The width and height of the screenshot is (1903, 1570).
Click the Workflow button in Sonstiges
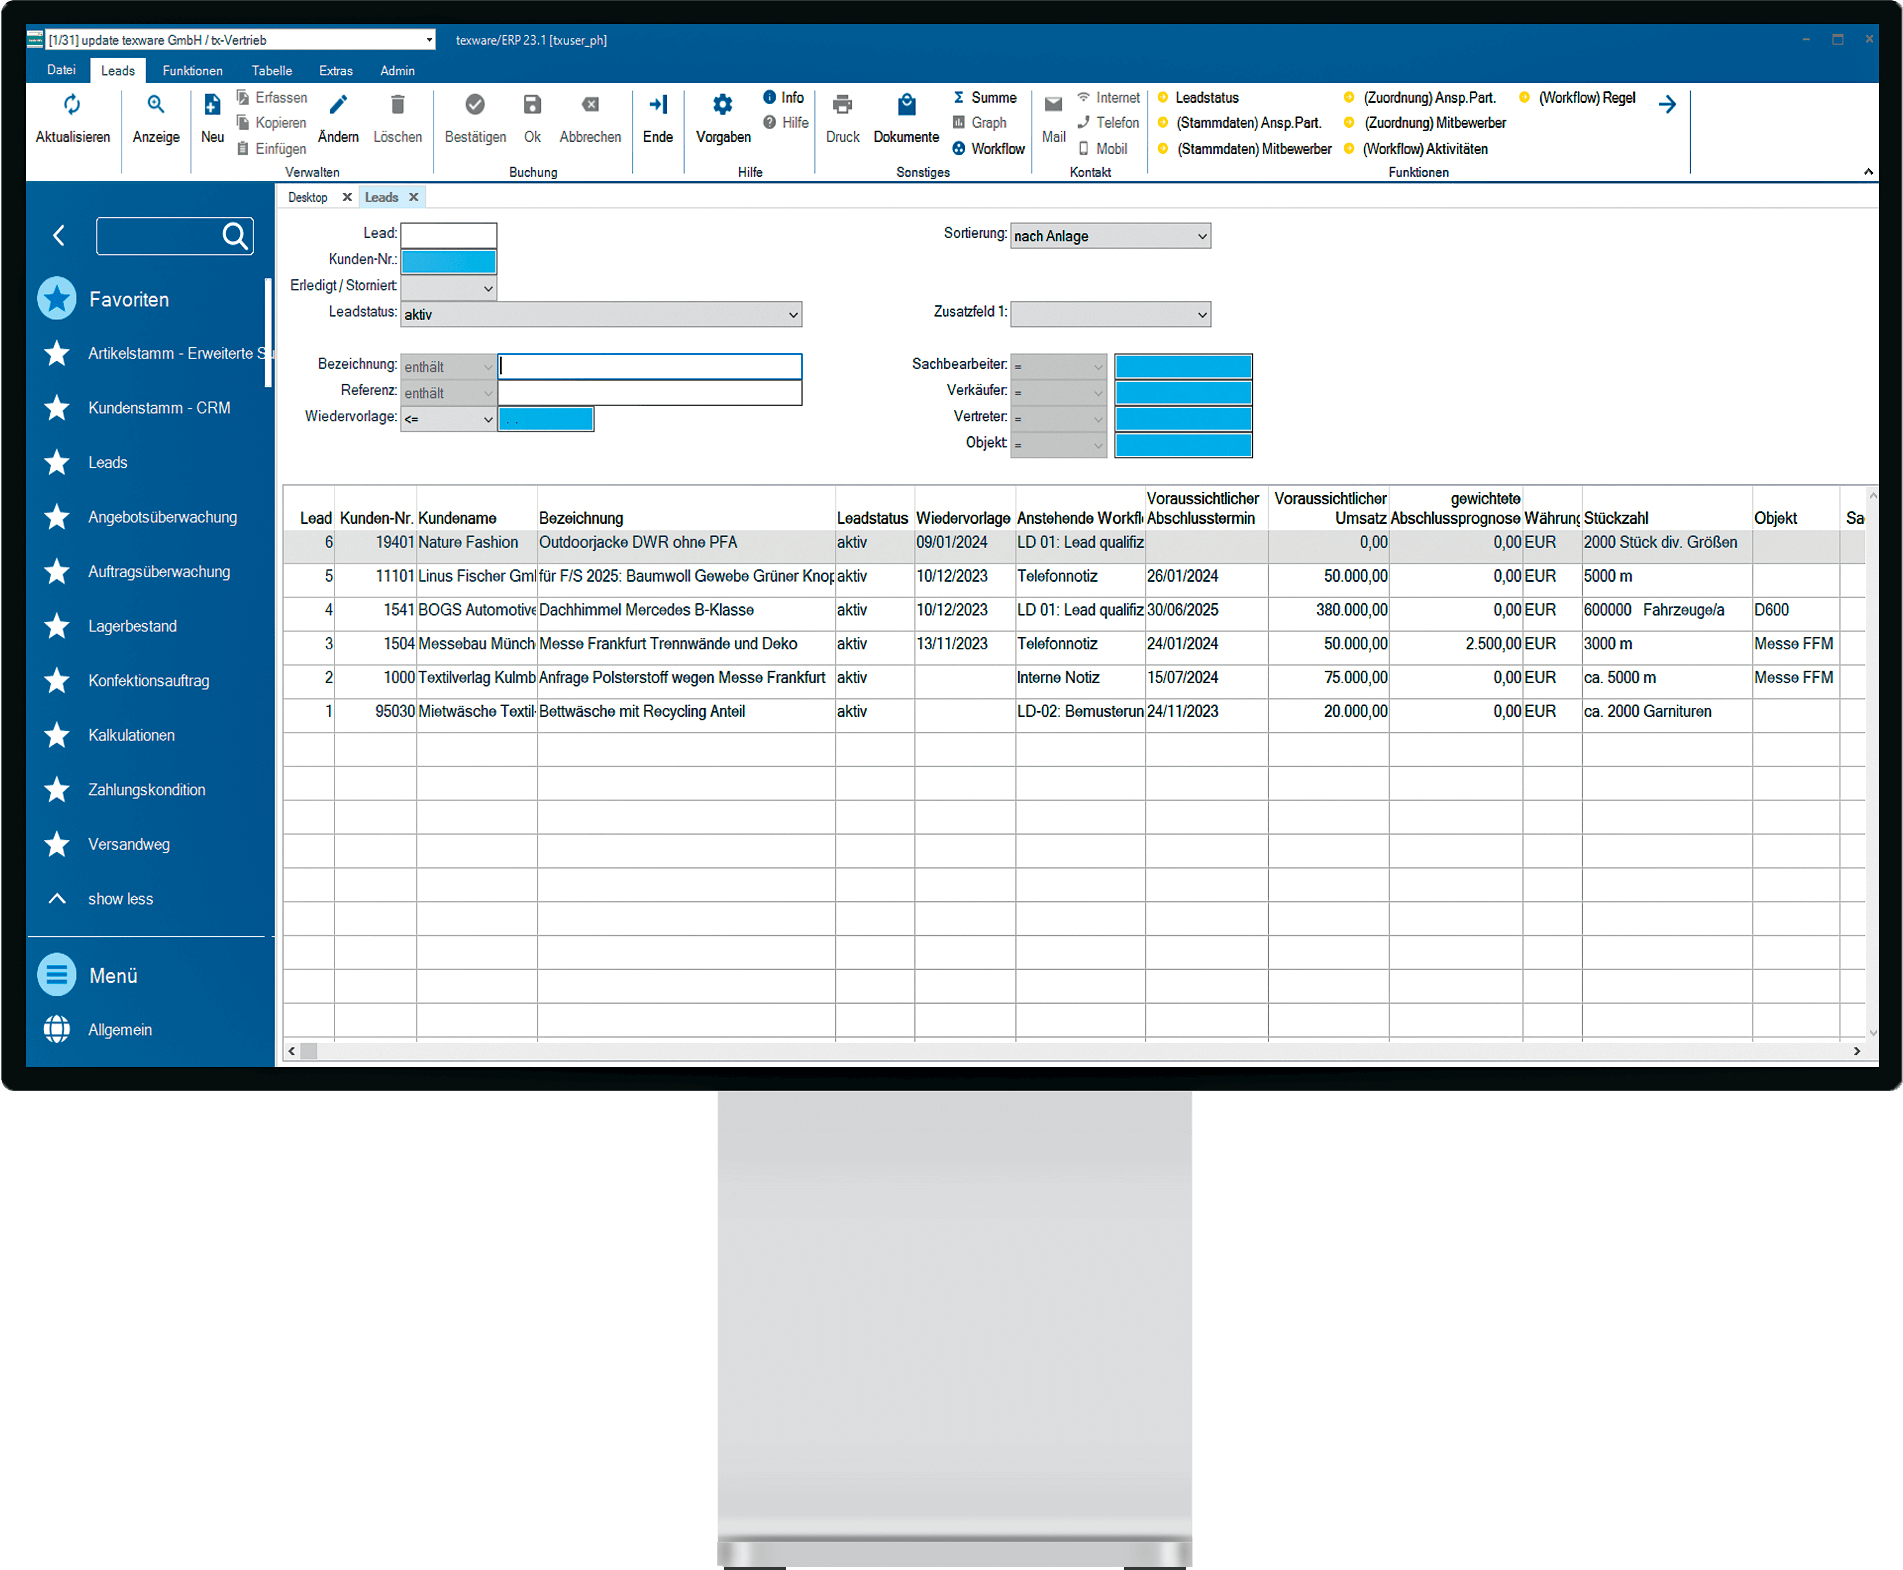[x=997, y=149]
